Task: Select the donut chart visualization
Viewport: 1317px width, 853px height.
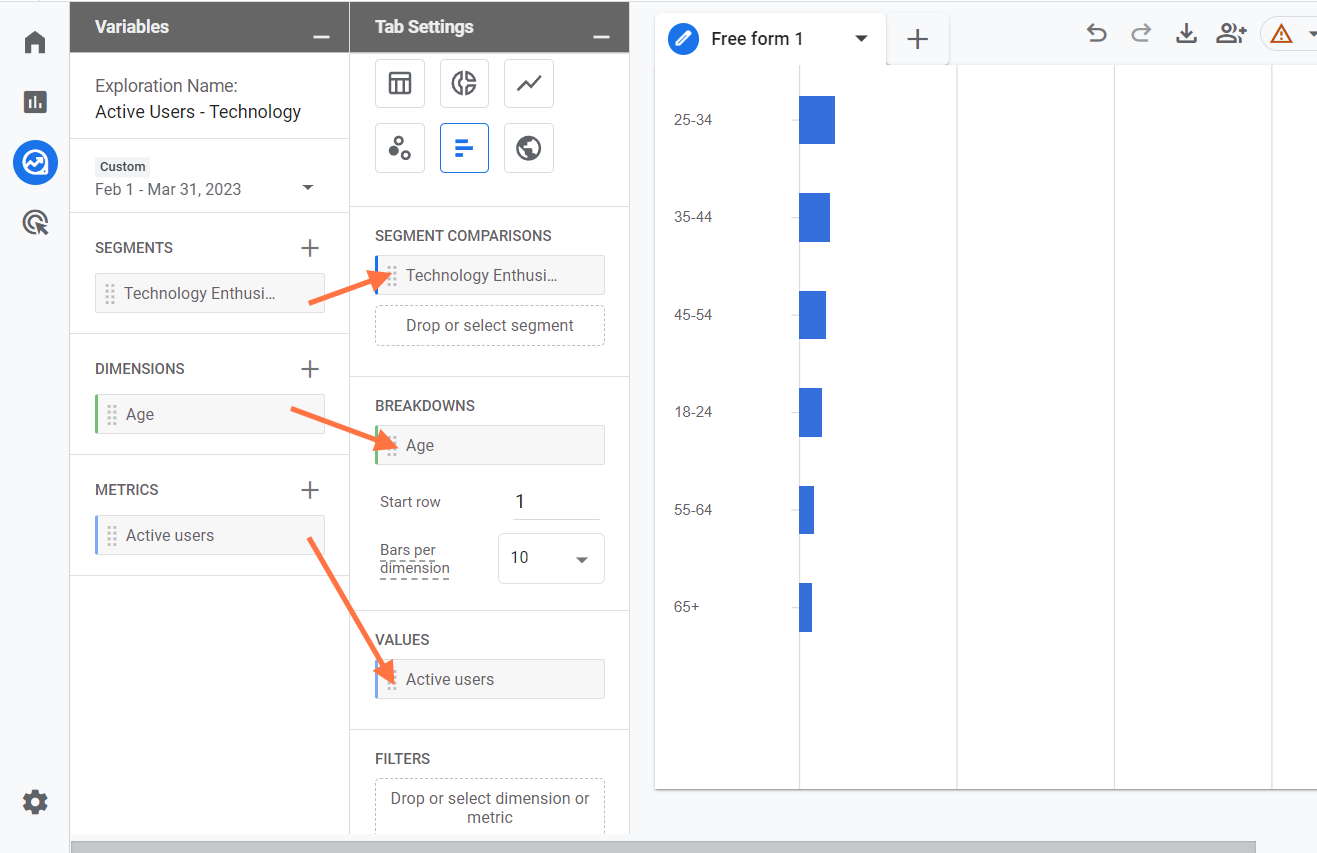Action: click(x=464, y=84)
